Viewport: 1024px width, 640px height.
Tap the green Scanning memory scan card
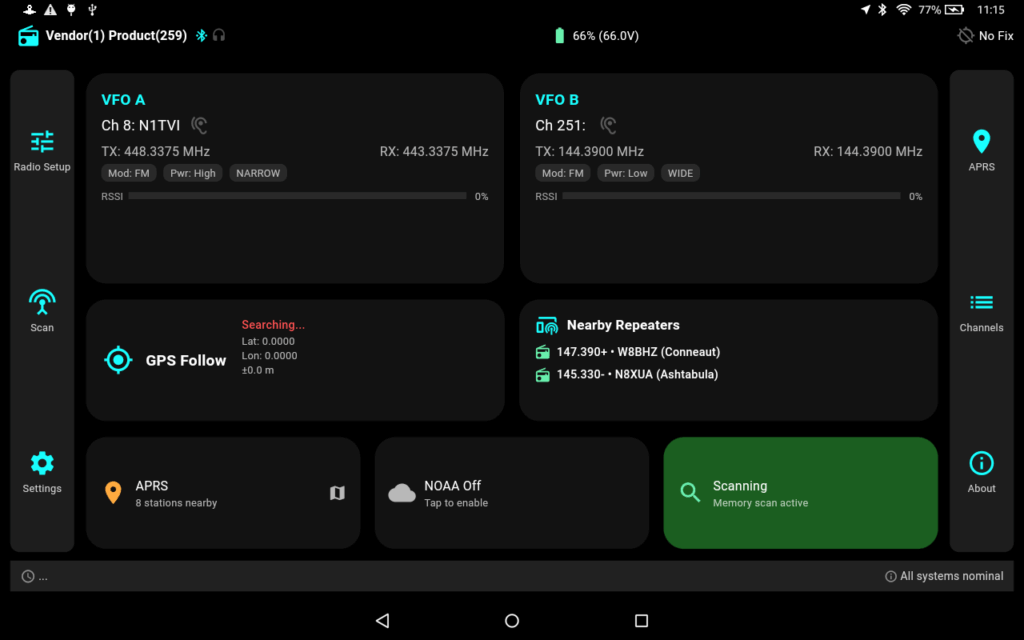tap(801, 493)
